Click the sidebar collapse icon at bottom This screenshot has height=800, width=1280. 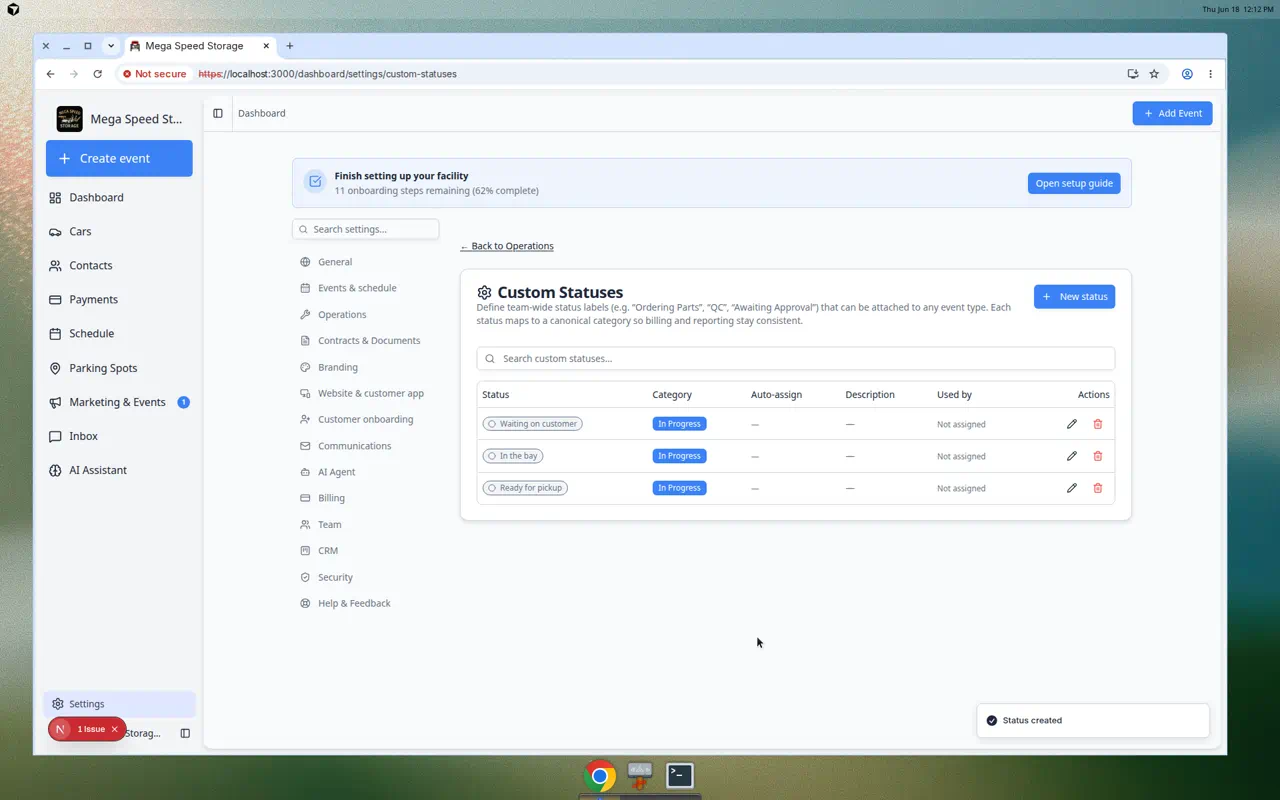click(185, 733)
